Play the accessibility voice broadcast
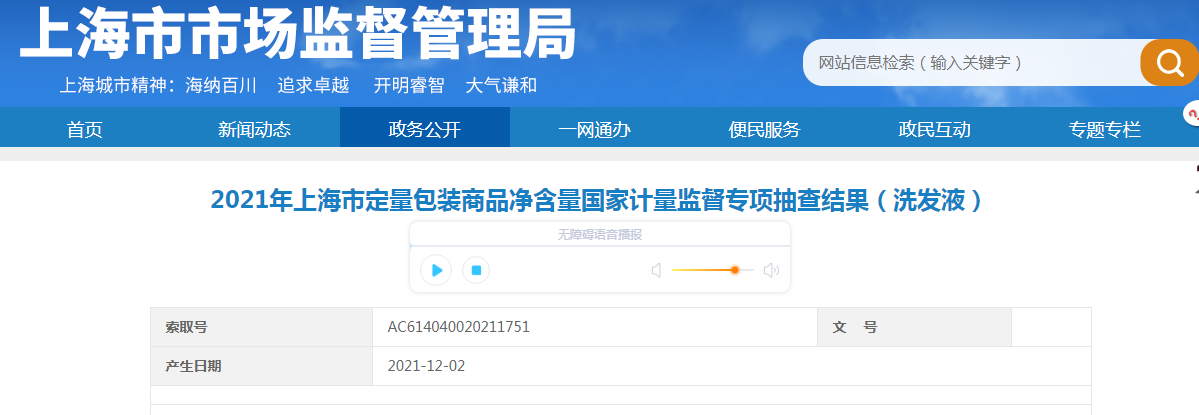 pyautogui.click(x=437, y=270)
